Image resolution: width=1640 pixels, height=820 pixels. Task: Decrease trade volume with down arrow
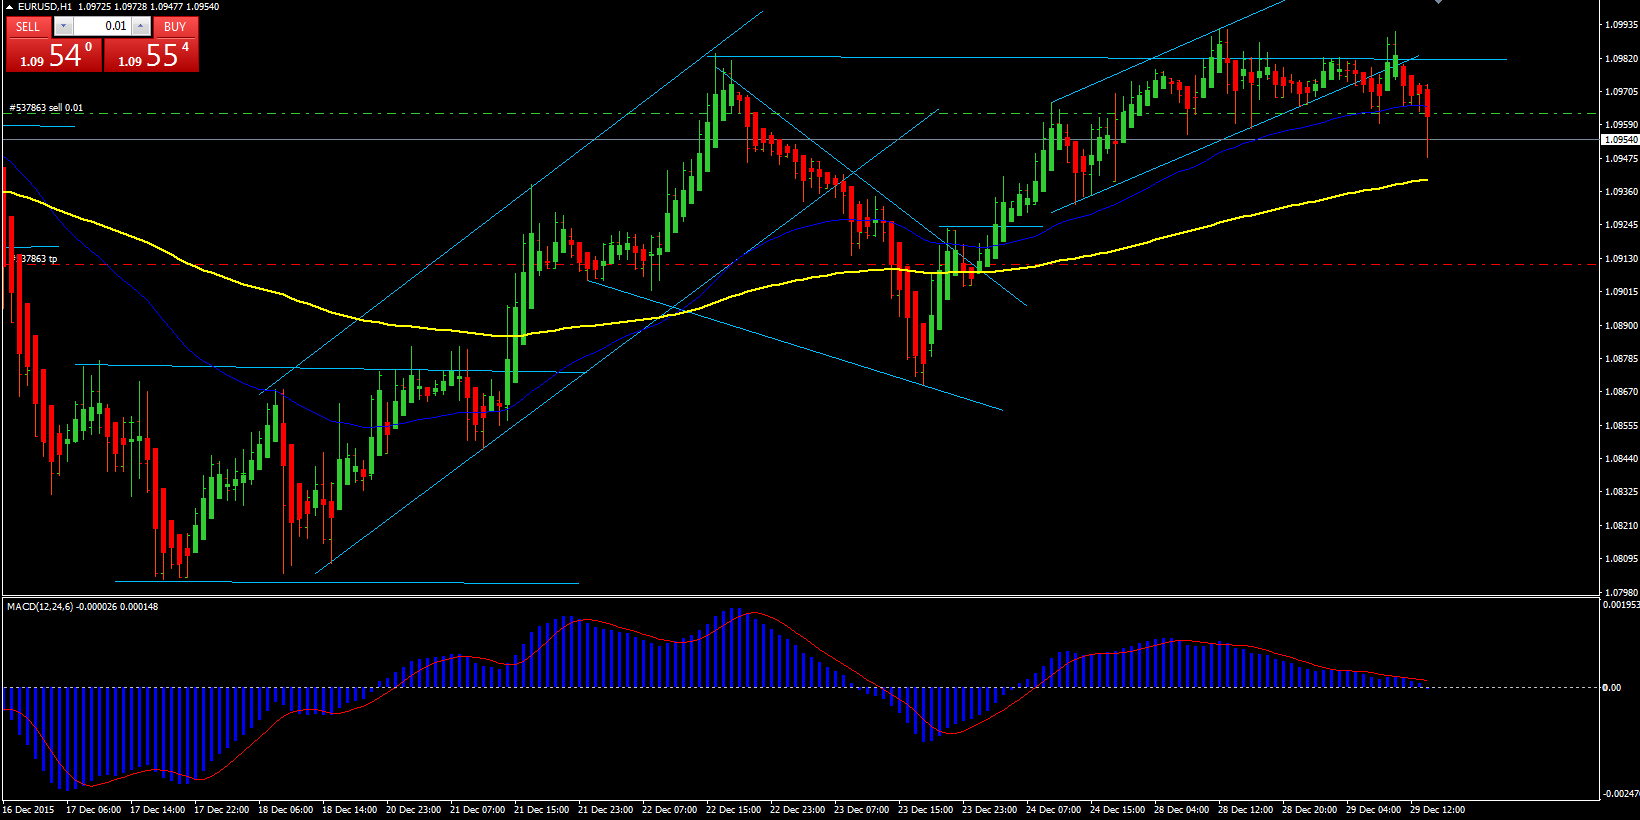click(63, 27)
